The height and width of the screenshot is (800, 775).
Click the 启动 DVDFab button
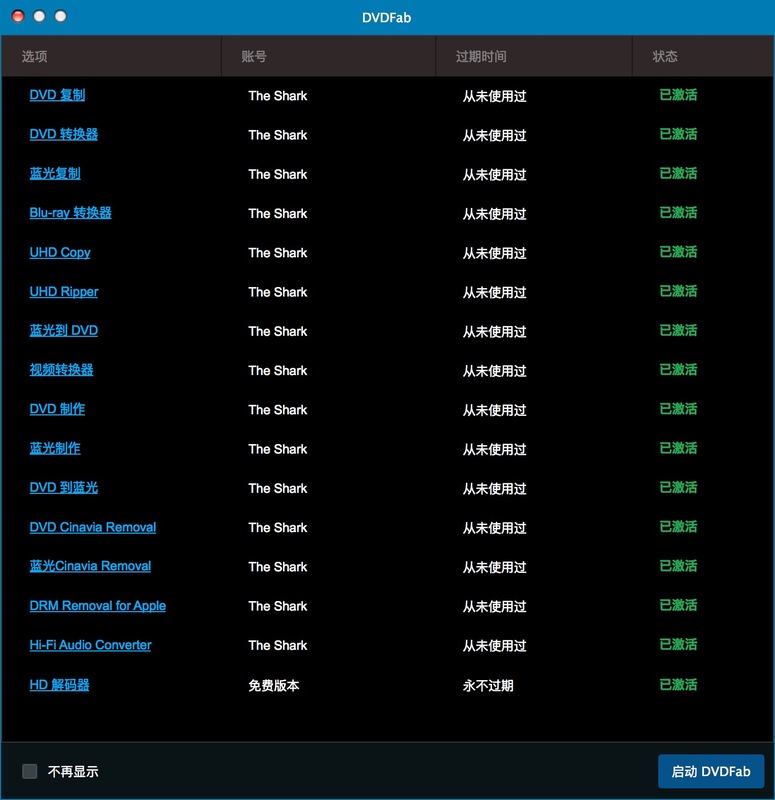[x=711, y=771]
